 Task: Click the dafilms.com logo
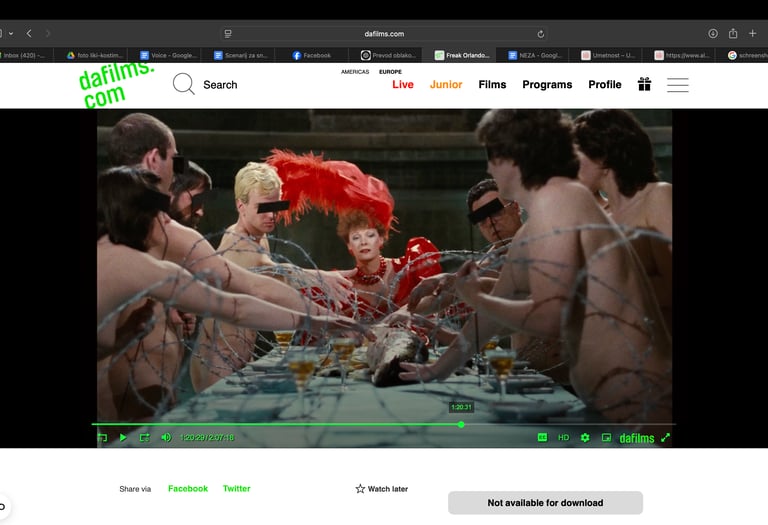pos(116,84)
